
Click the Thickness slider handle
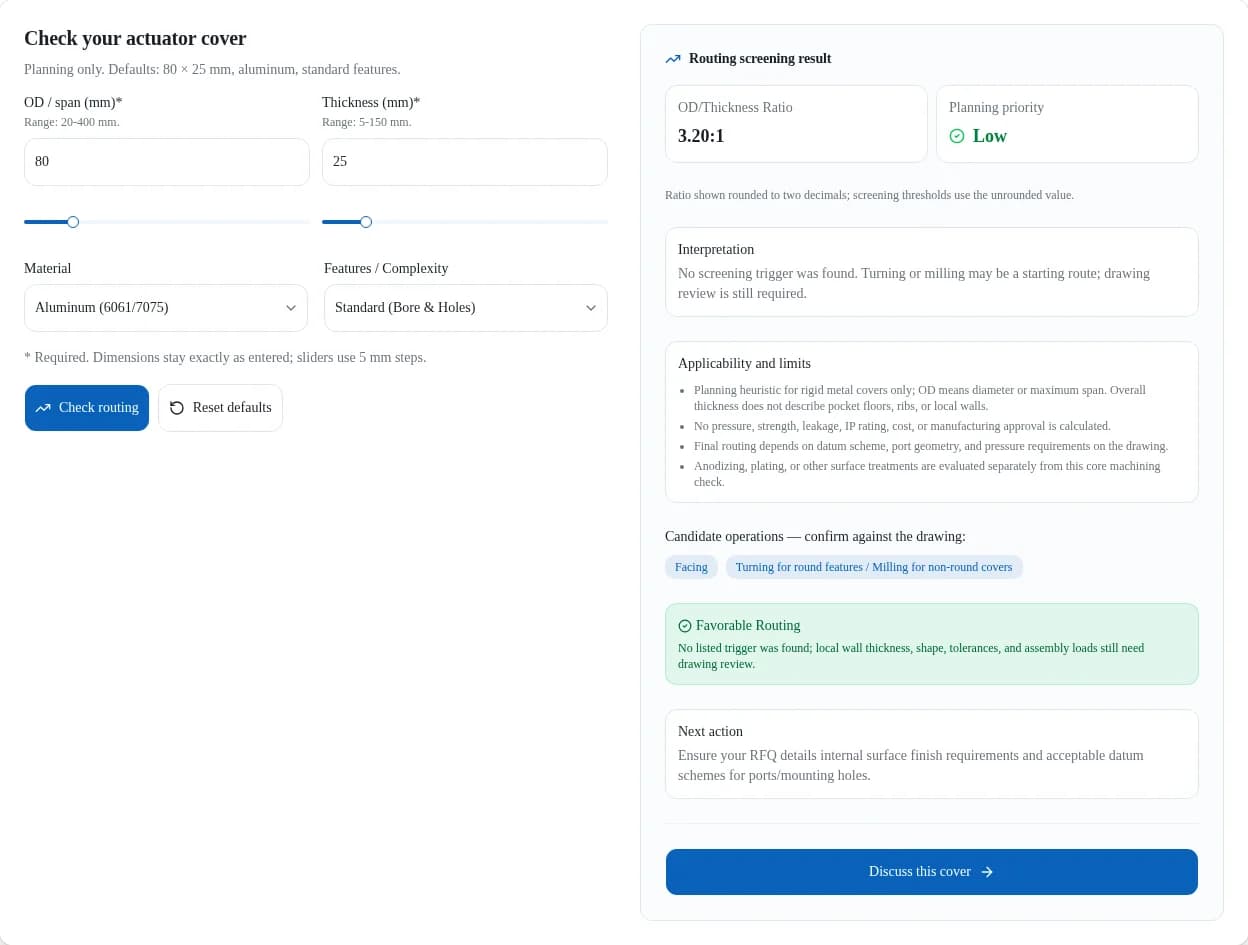[366, 222]
